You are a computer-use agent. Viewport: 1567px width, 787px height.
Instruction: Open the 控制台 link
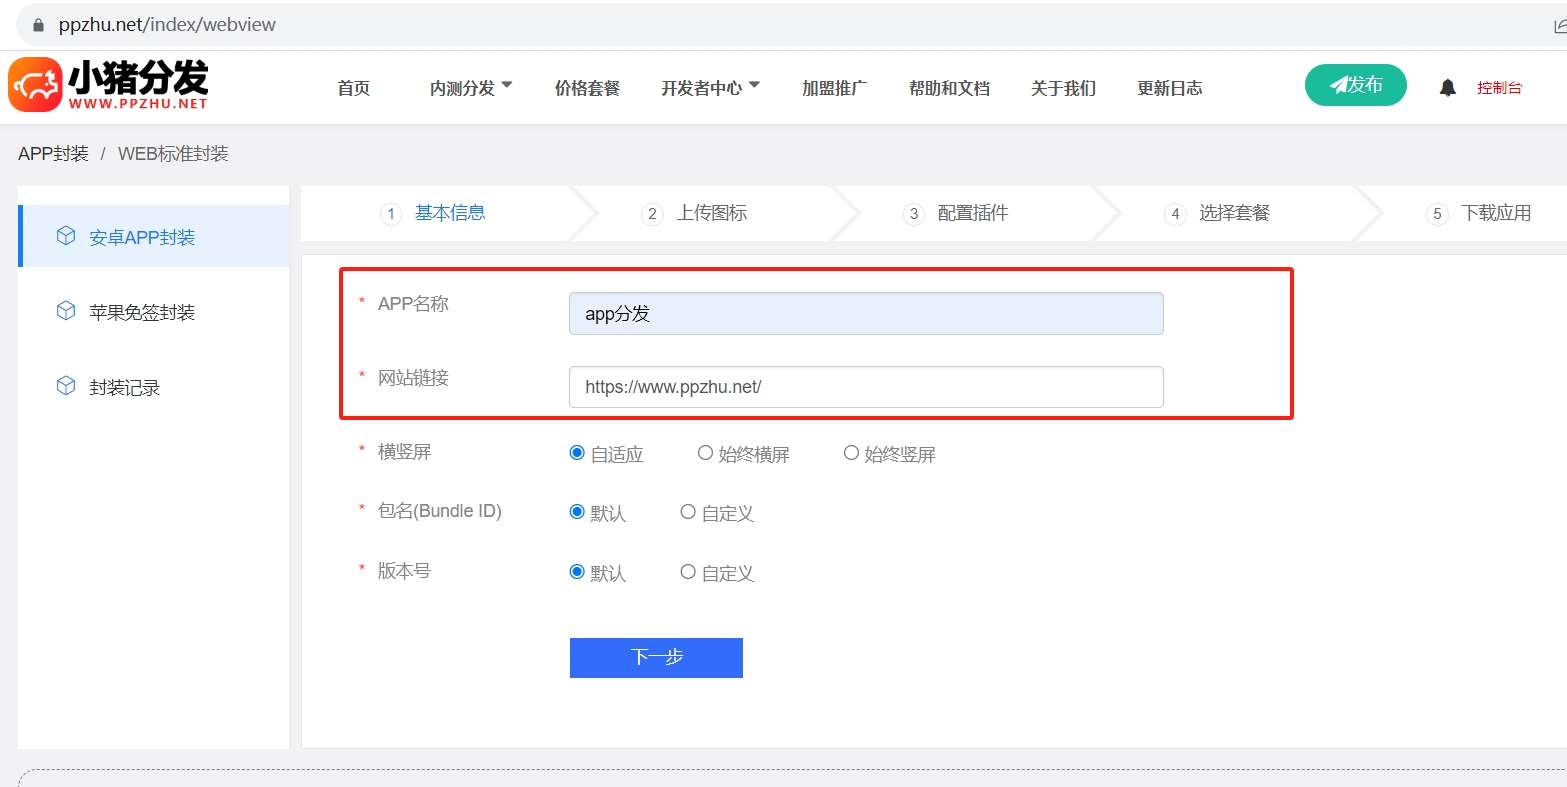point(1499,88)
